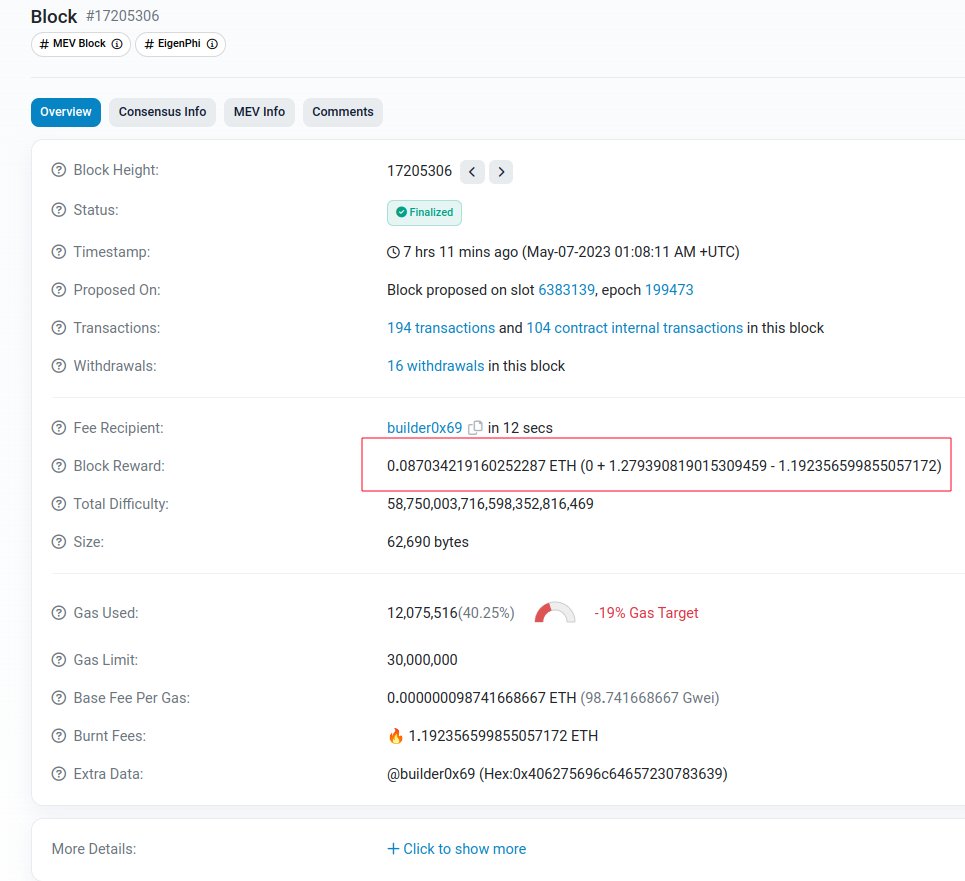Click the EigenPhi tag

click(x=180, y=44)
